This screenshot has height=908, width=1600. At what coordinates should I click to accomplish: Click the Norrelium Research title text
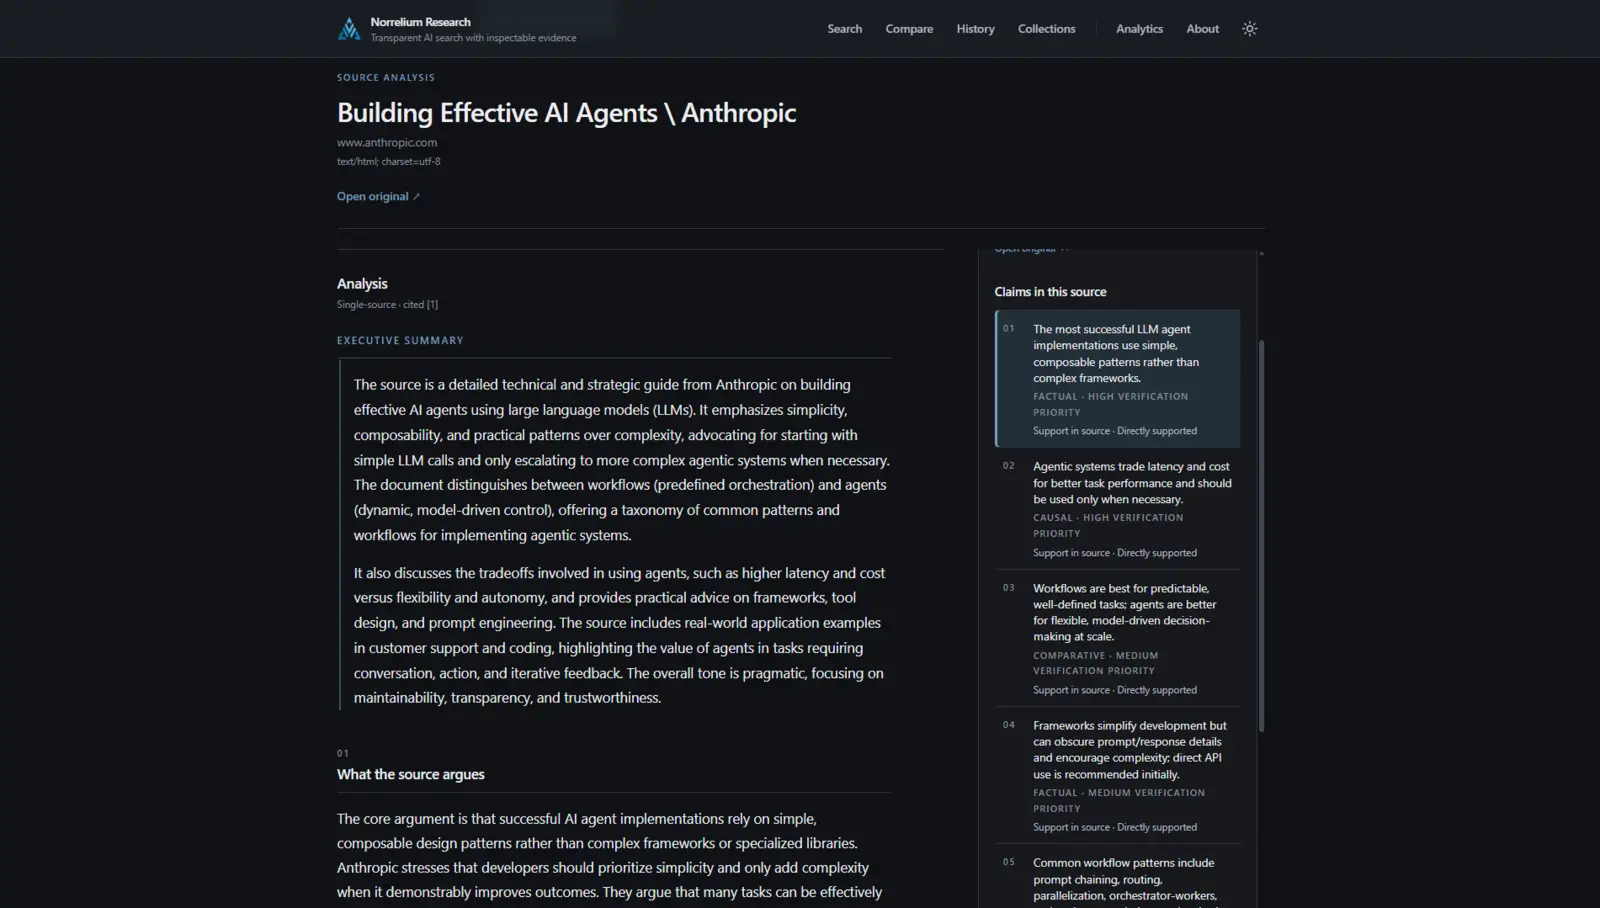420,22
